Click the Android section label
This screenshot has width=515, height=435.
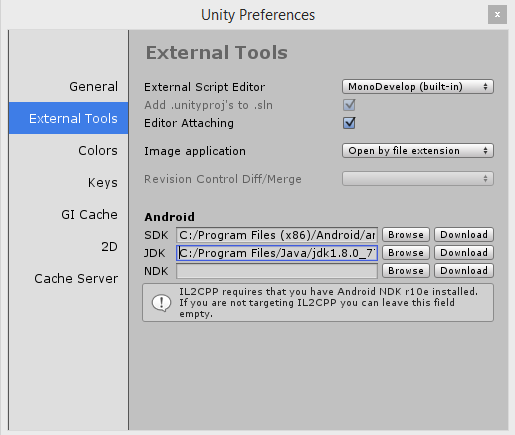coord(169,217)
